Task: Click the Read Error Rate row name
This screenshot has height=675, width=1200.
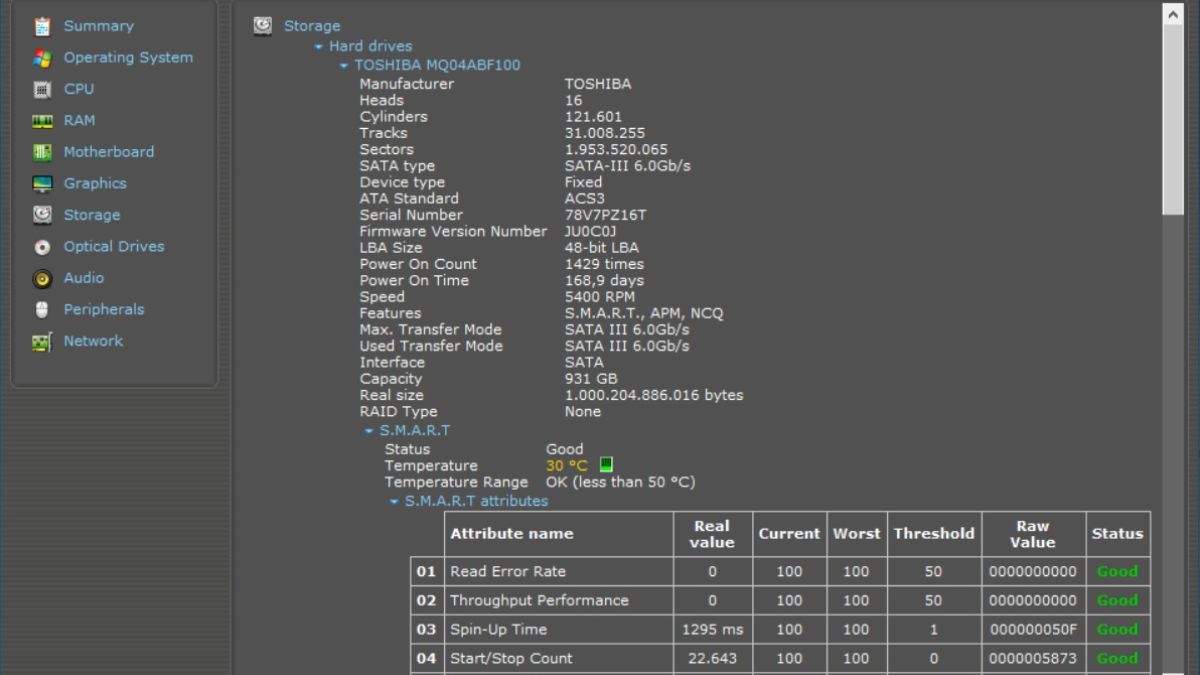Action: coord(508,572)
